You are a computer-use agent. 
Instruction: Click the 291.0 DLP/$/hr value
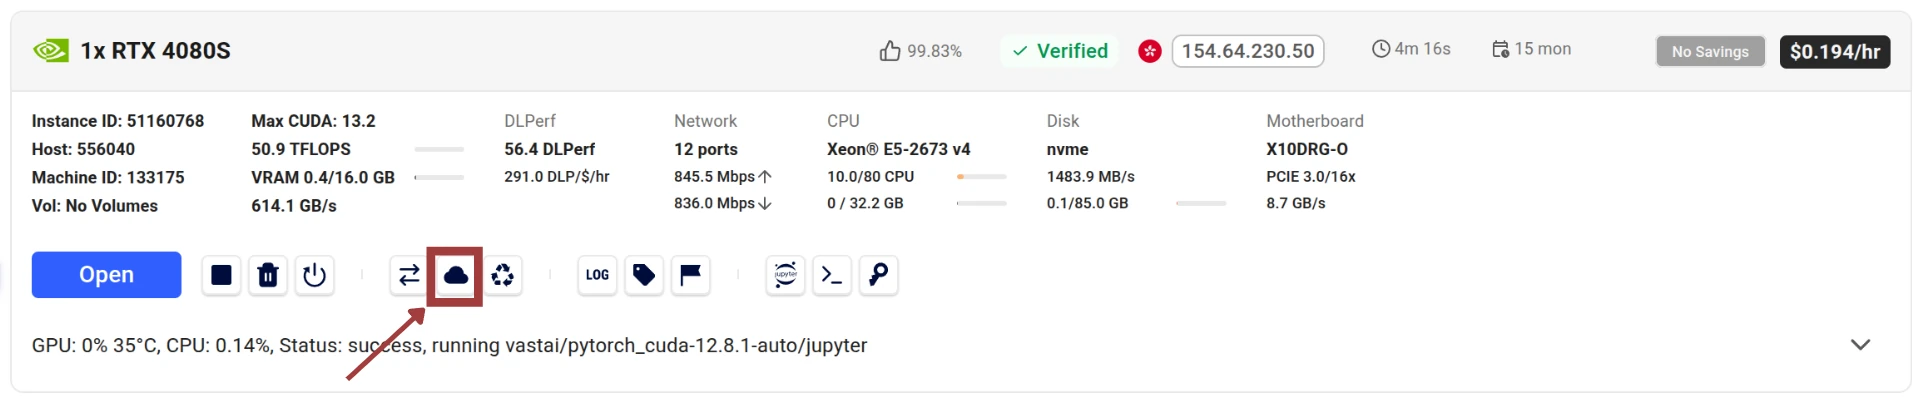tap(557, 176)
